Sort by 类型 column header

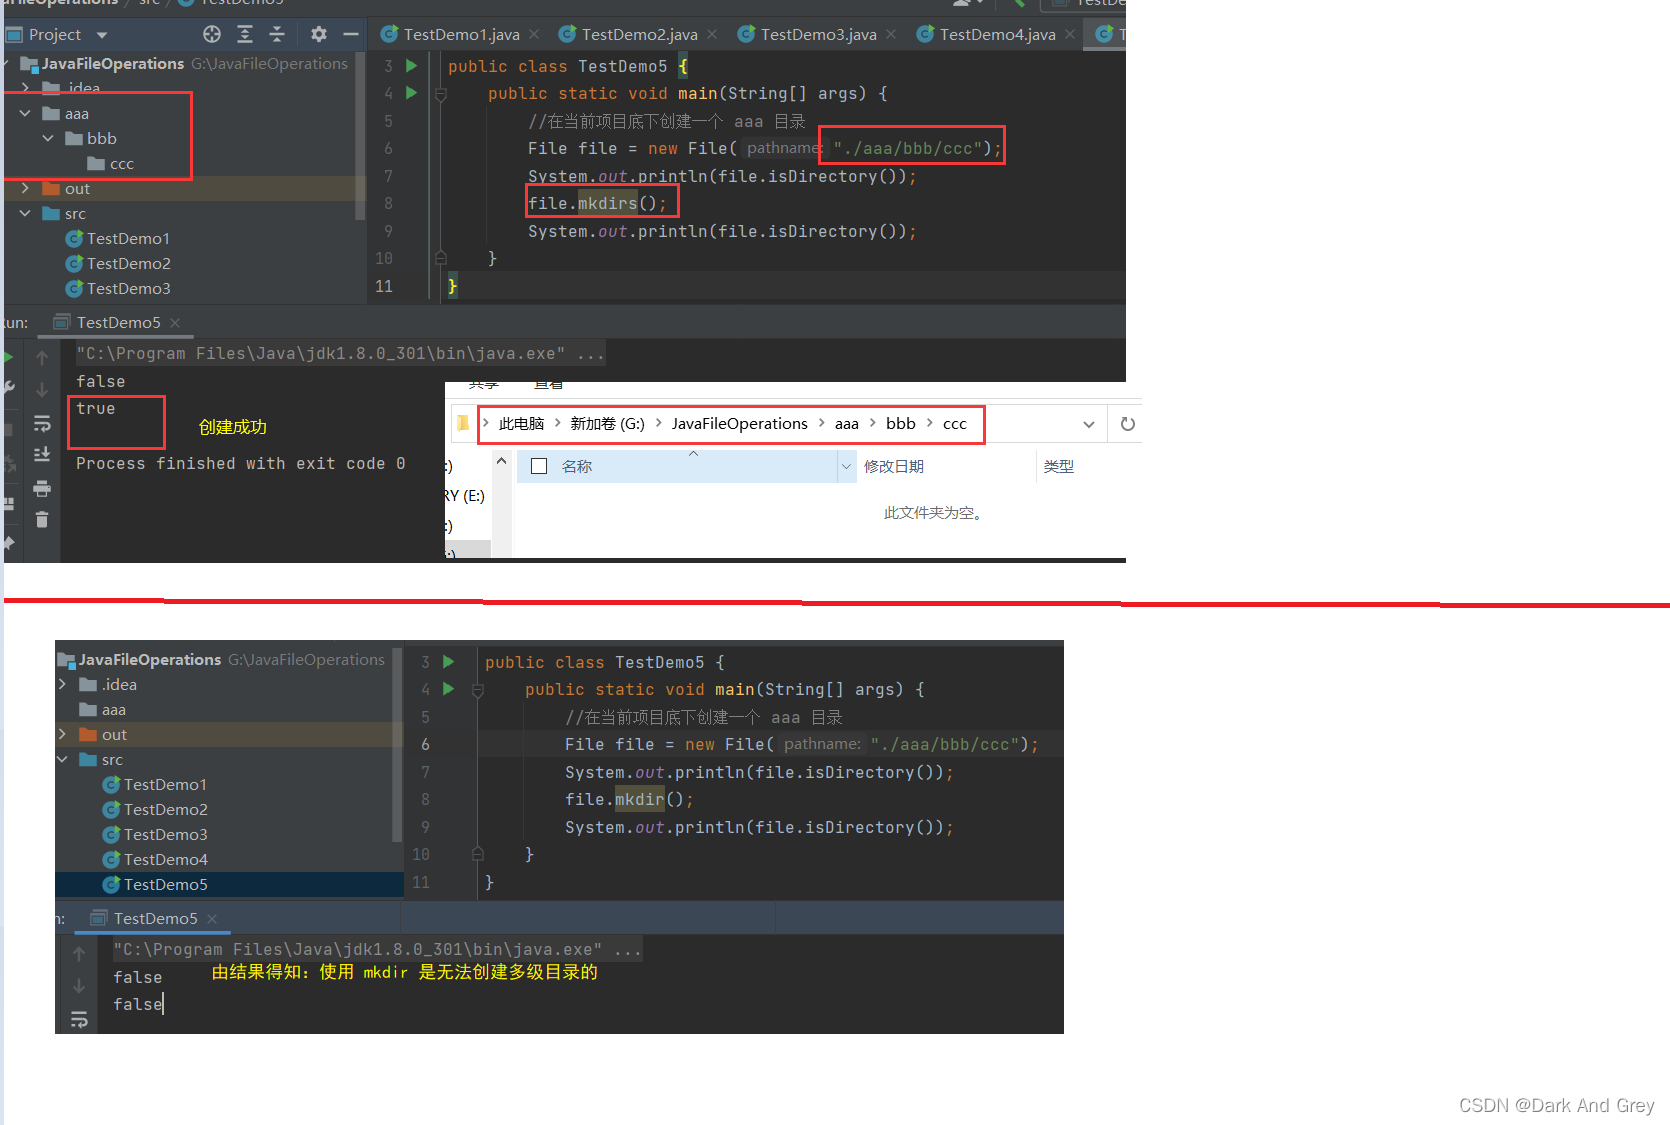pos(1058,466)
